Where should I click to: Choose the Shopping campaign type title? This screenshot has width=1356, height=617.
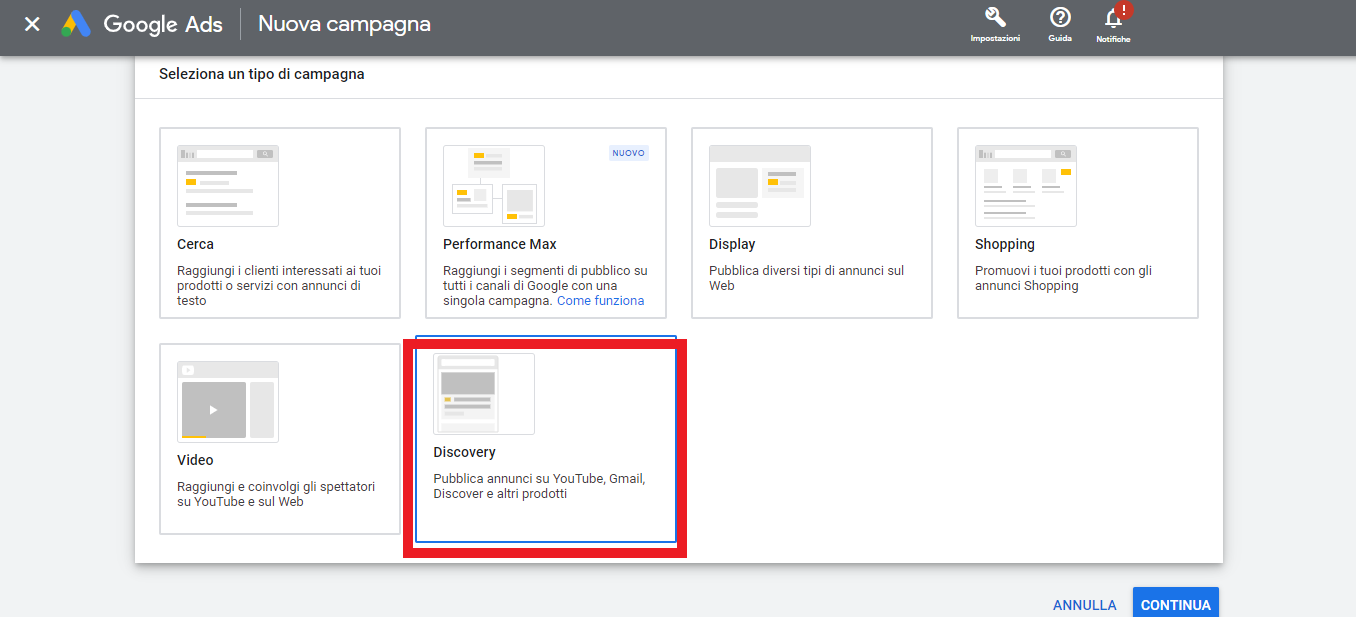click(1005, 244)
